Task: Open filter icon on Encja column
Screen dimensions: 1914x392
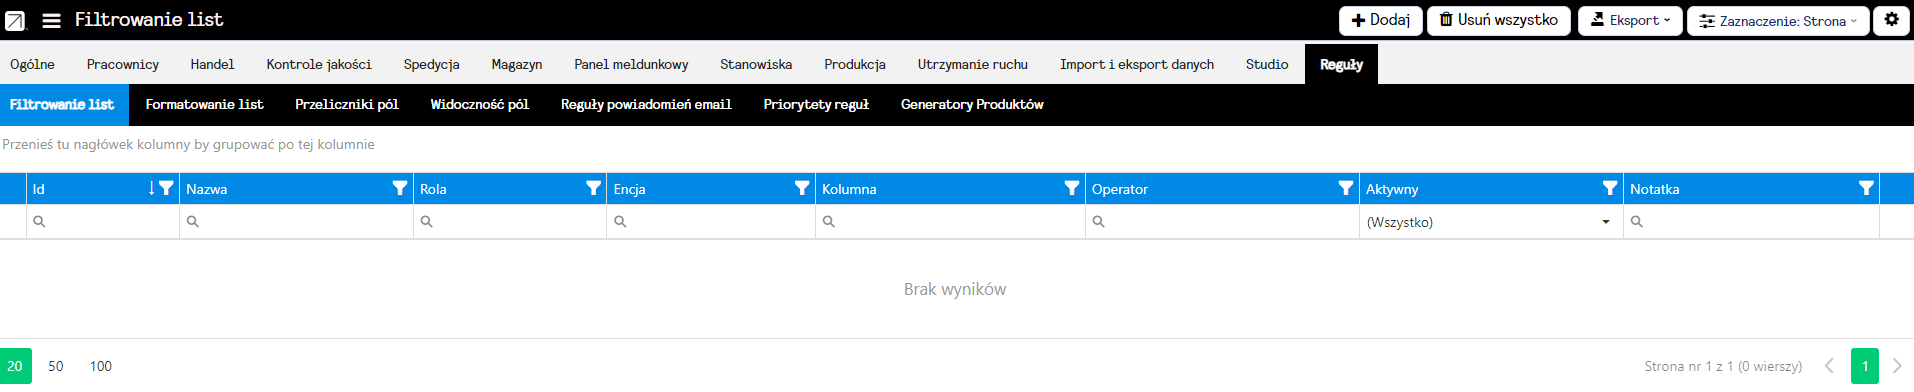Action: 802,188
